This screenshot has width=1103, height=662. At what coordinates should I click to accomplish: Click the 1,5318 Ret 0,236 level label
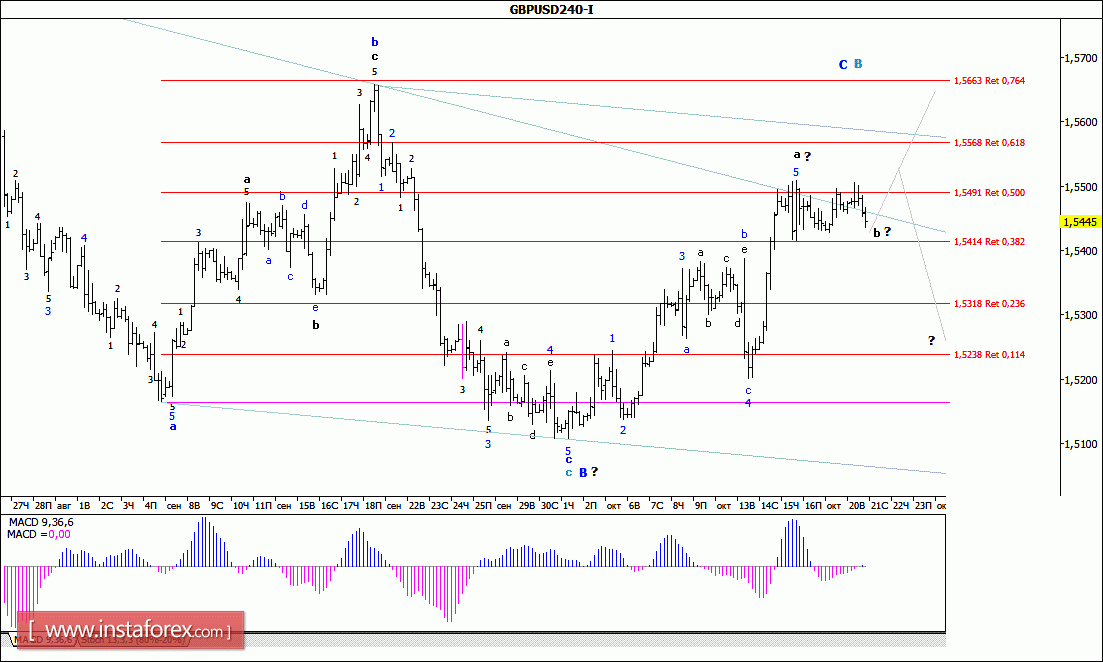click(x=989, y=304)
